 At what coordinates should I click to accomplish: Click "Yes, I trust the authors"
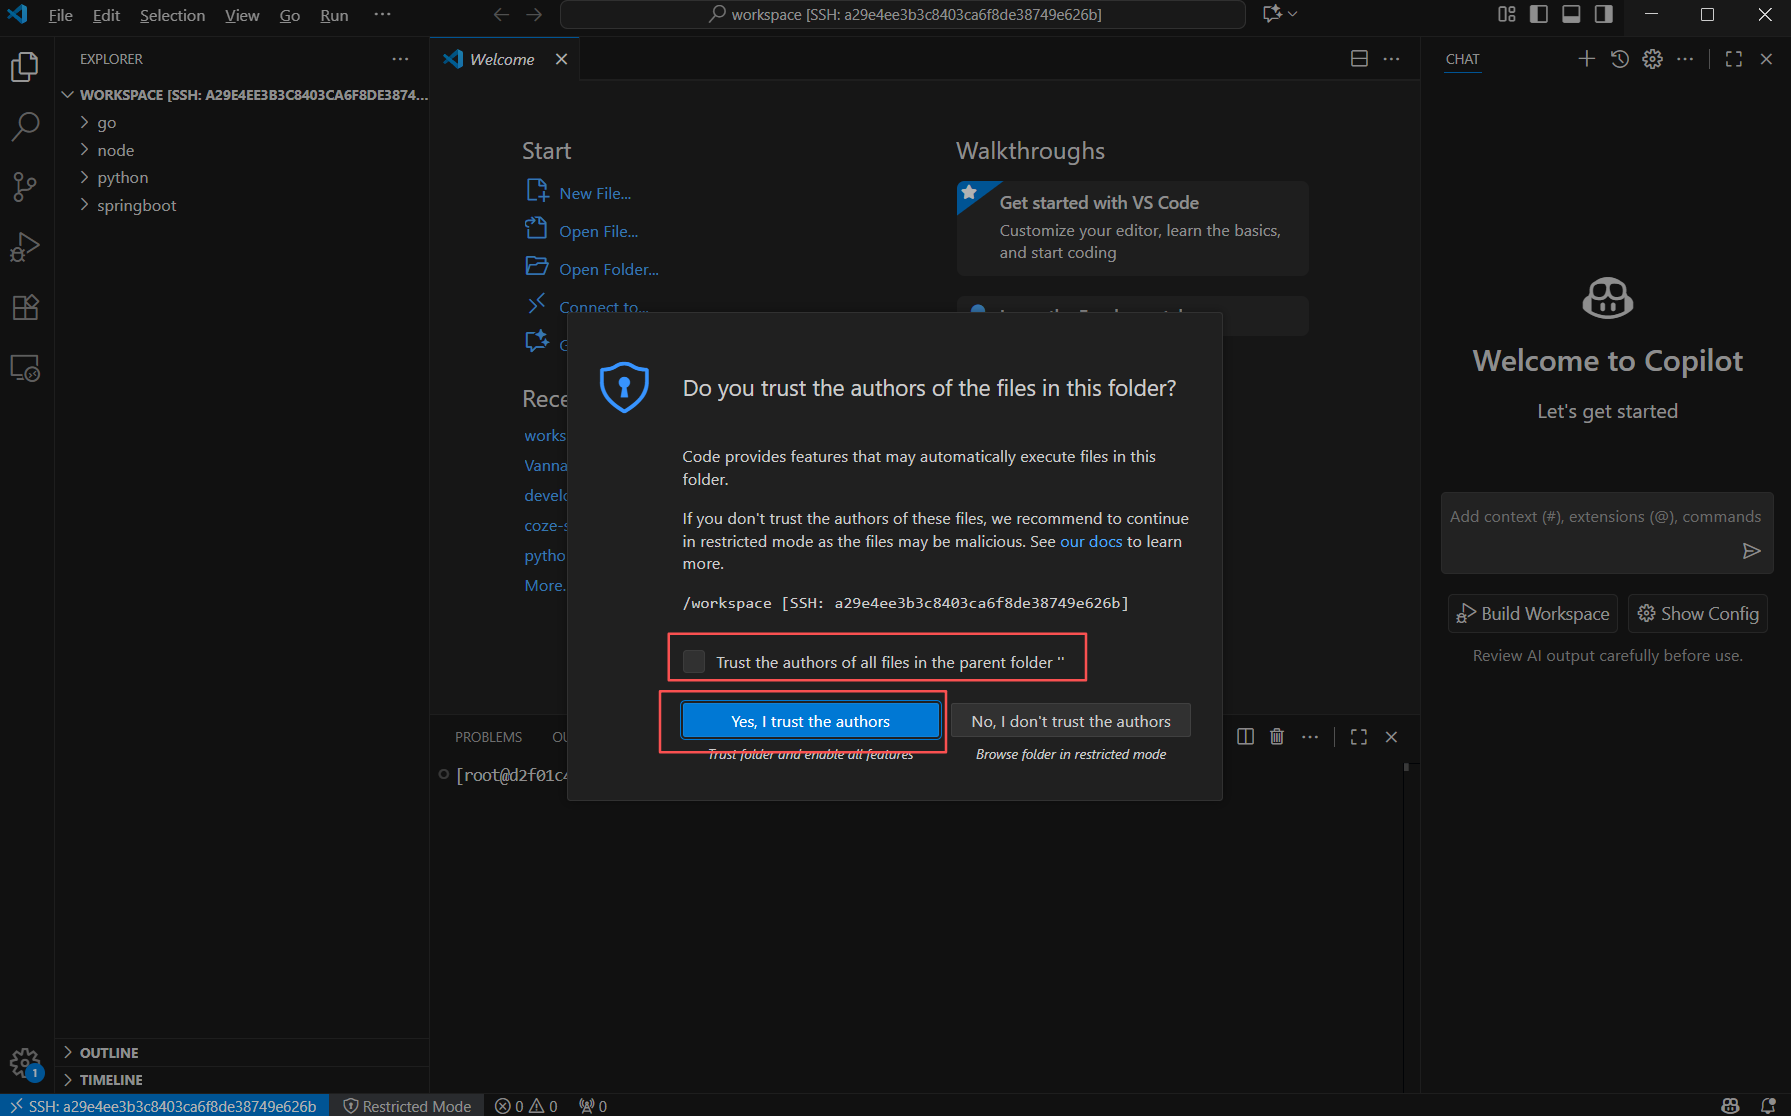pyautogui.click(x=810, y=721)
